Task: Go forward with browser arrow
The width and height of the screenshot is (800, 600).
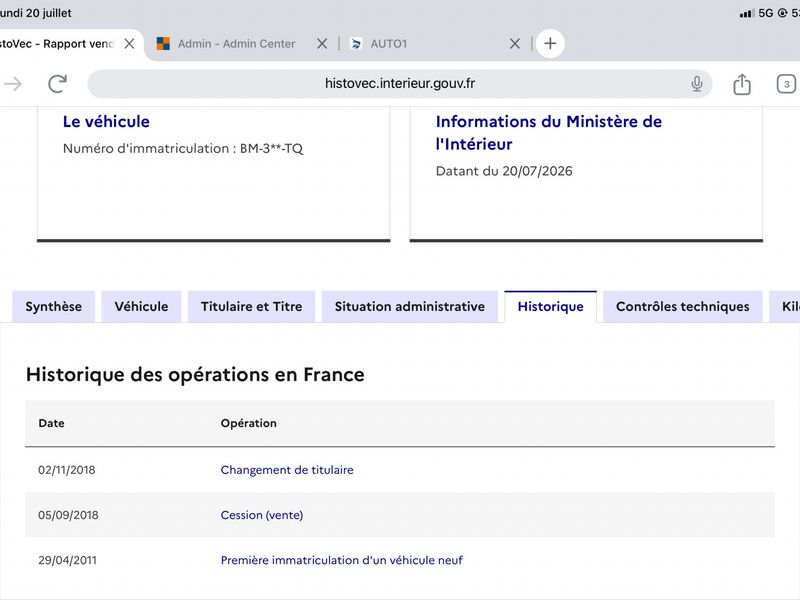Action: coord(13,84)
